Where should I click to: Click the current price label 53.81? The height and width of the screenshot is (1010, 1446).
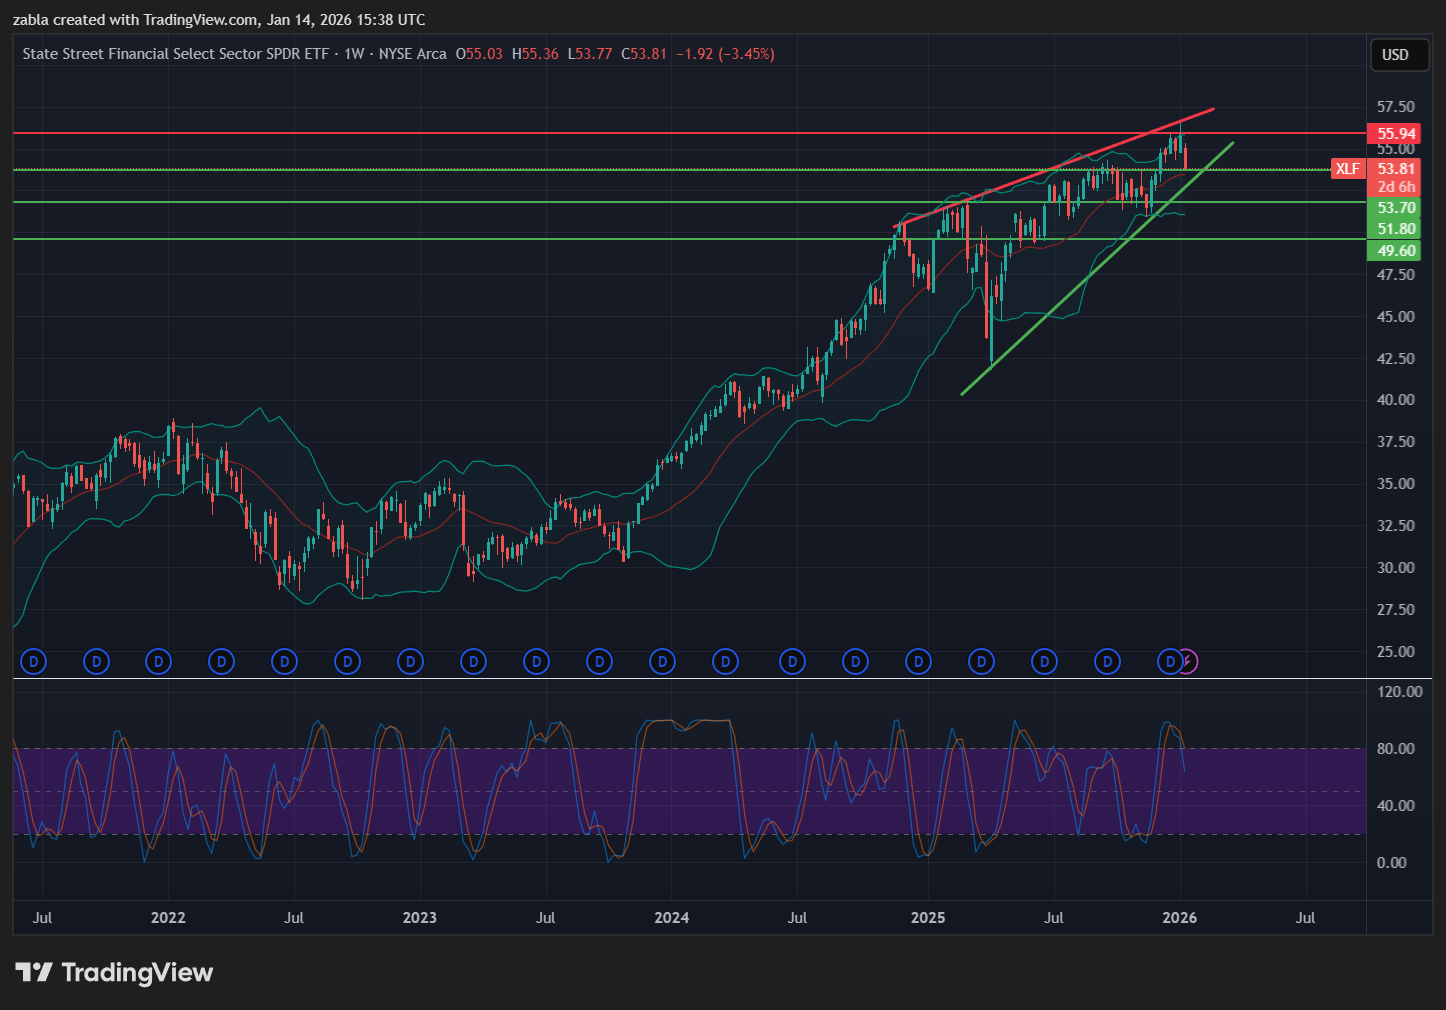pyautogui.click(x=1395, y=169)
